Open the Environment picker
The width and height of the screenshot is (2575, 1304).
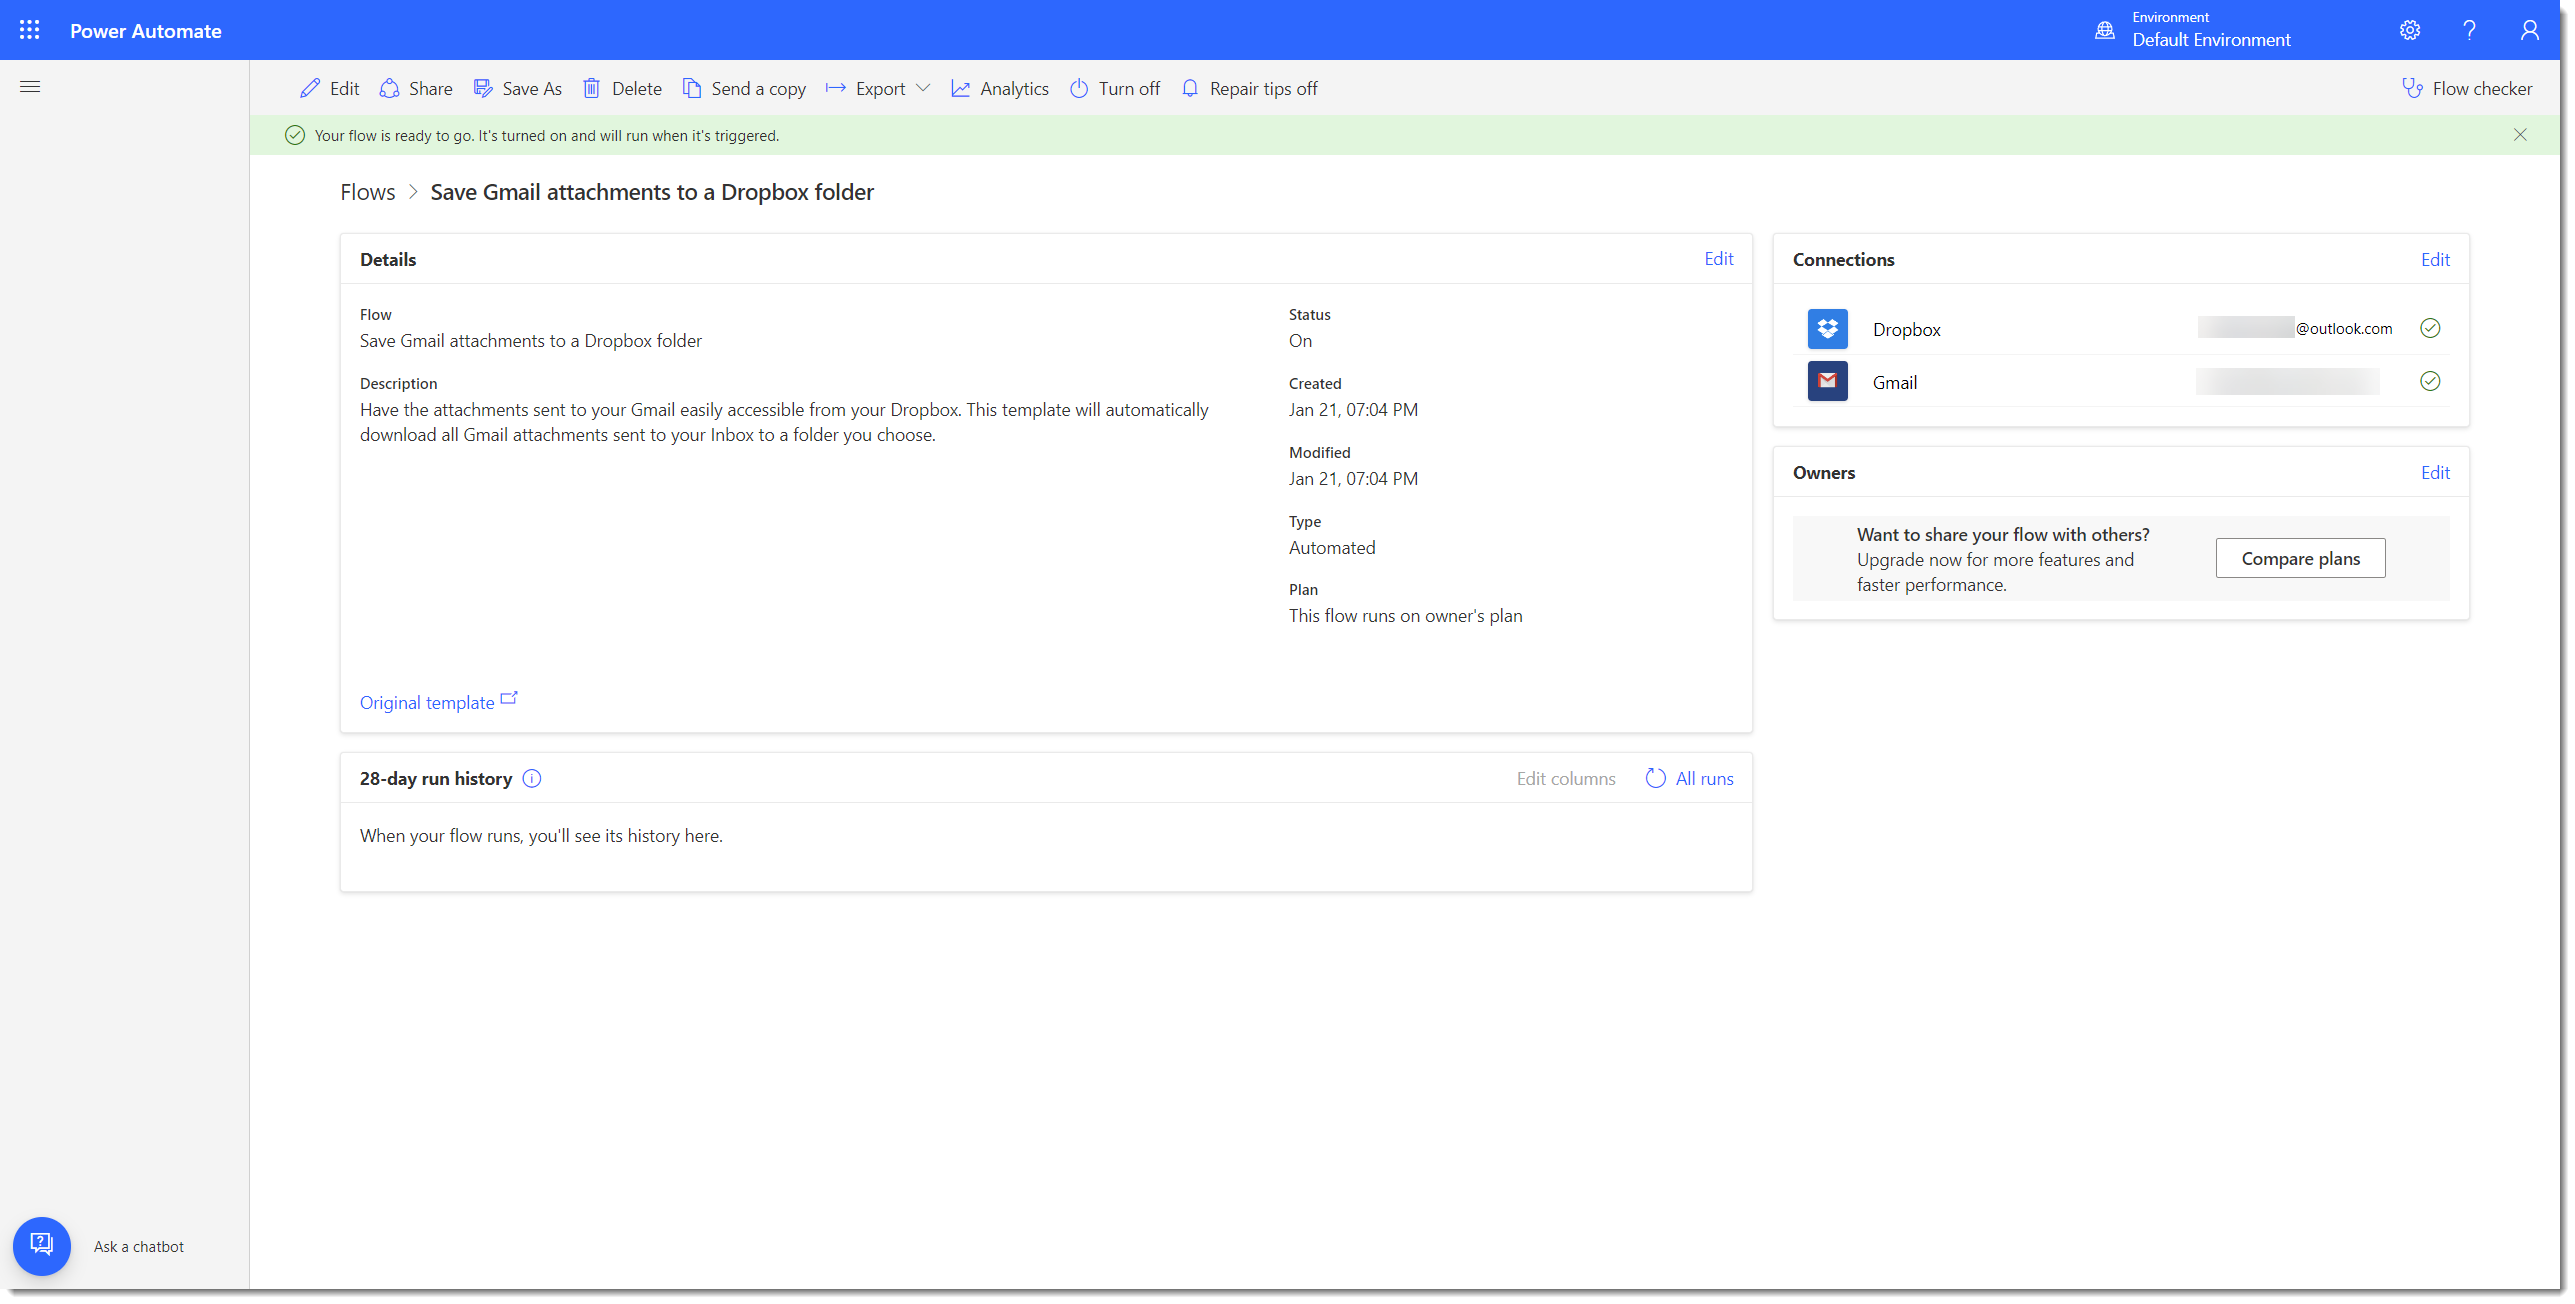tap(2193, 30)
